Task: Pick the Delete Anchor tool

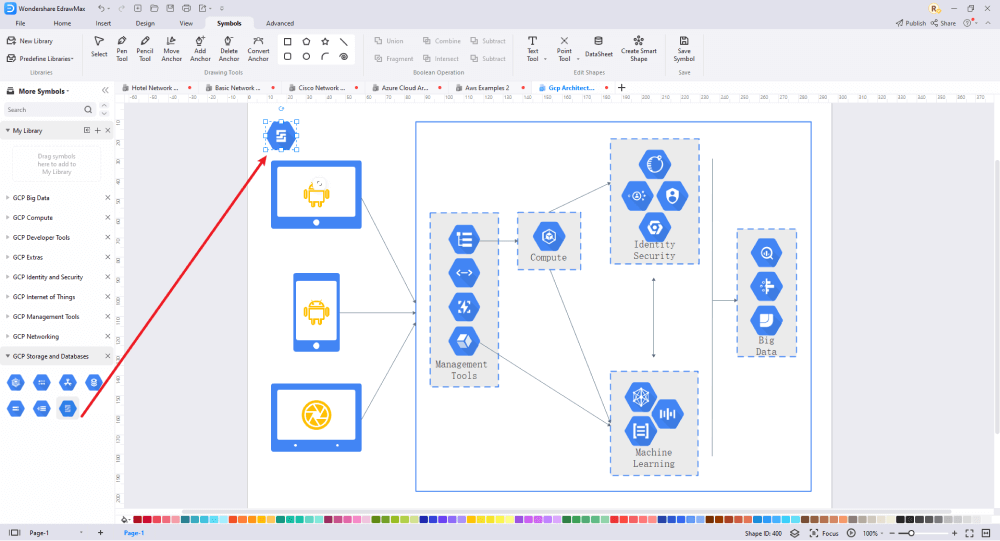Action: click(x=228, y=48)
